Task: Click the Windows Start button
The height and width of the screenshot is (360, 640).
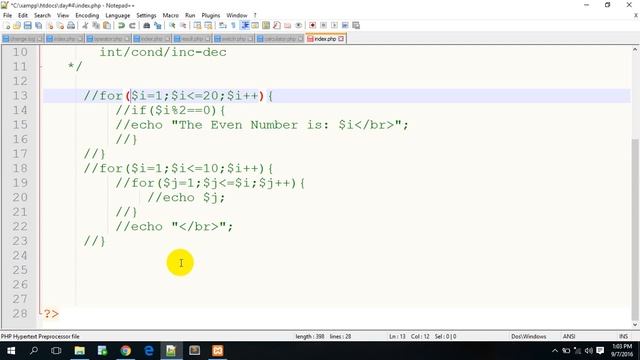Action: pos(11,351)
